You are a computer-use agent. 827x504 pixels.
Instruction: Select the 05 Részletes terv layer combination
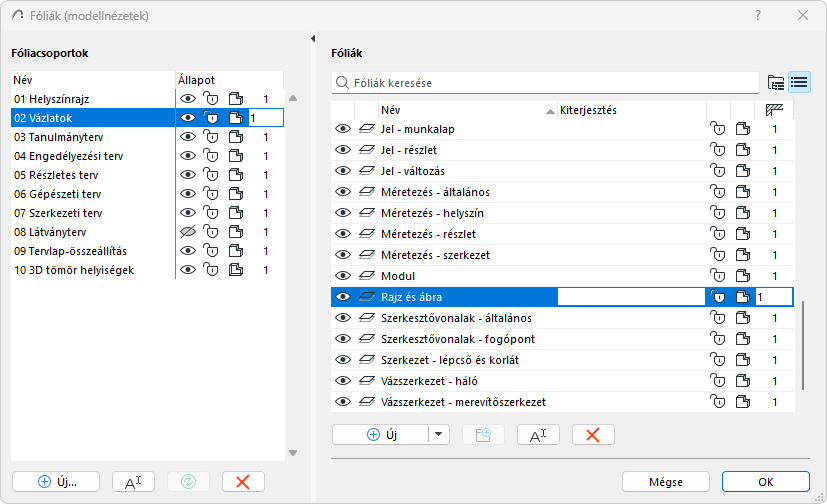(57, 175)
